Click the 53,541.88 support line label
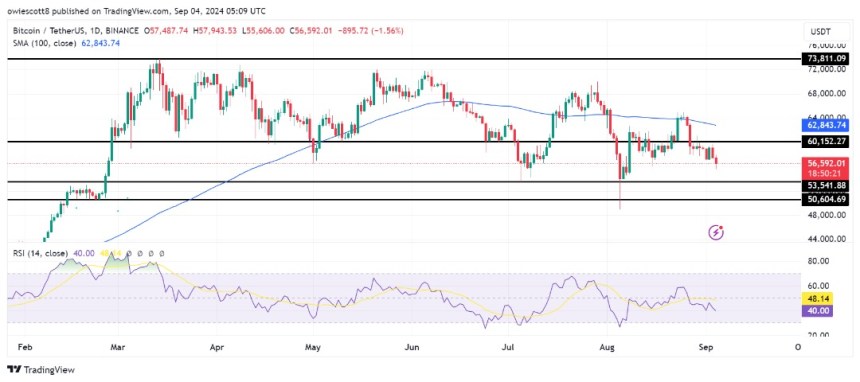 825,186
